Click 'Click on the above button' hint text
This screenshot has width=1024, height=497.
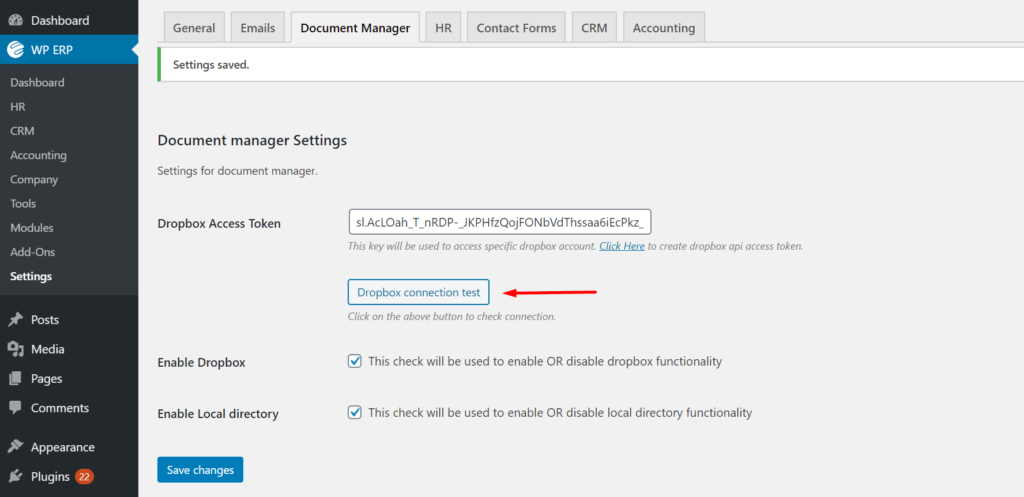coord(451,317)
